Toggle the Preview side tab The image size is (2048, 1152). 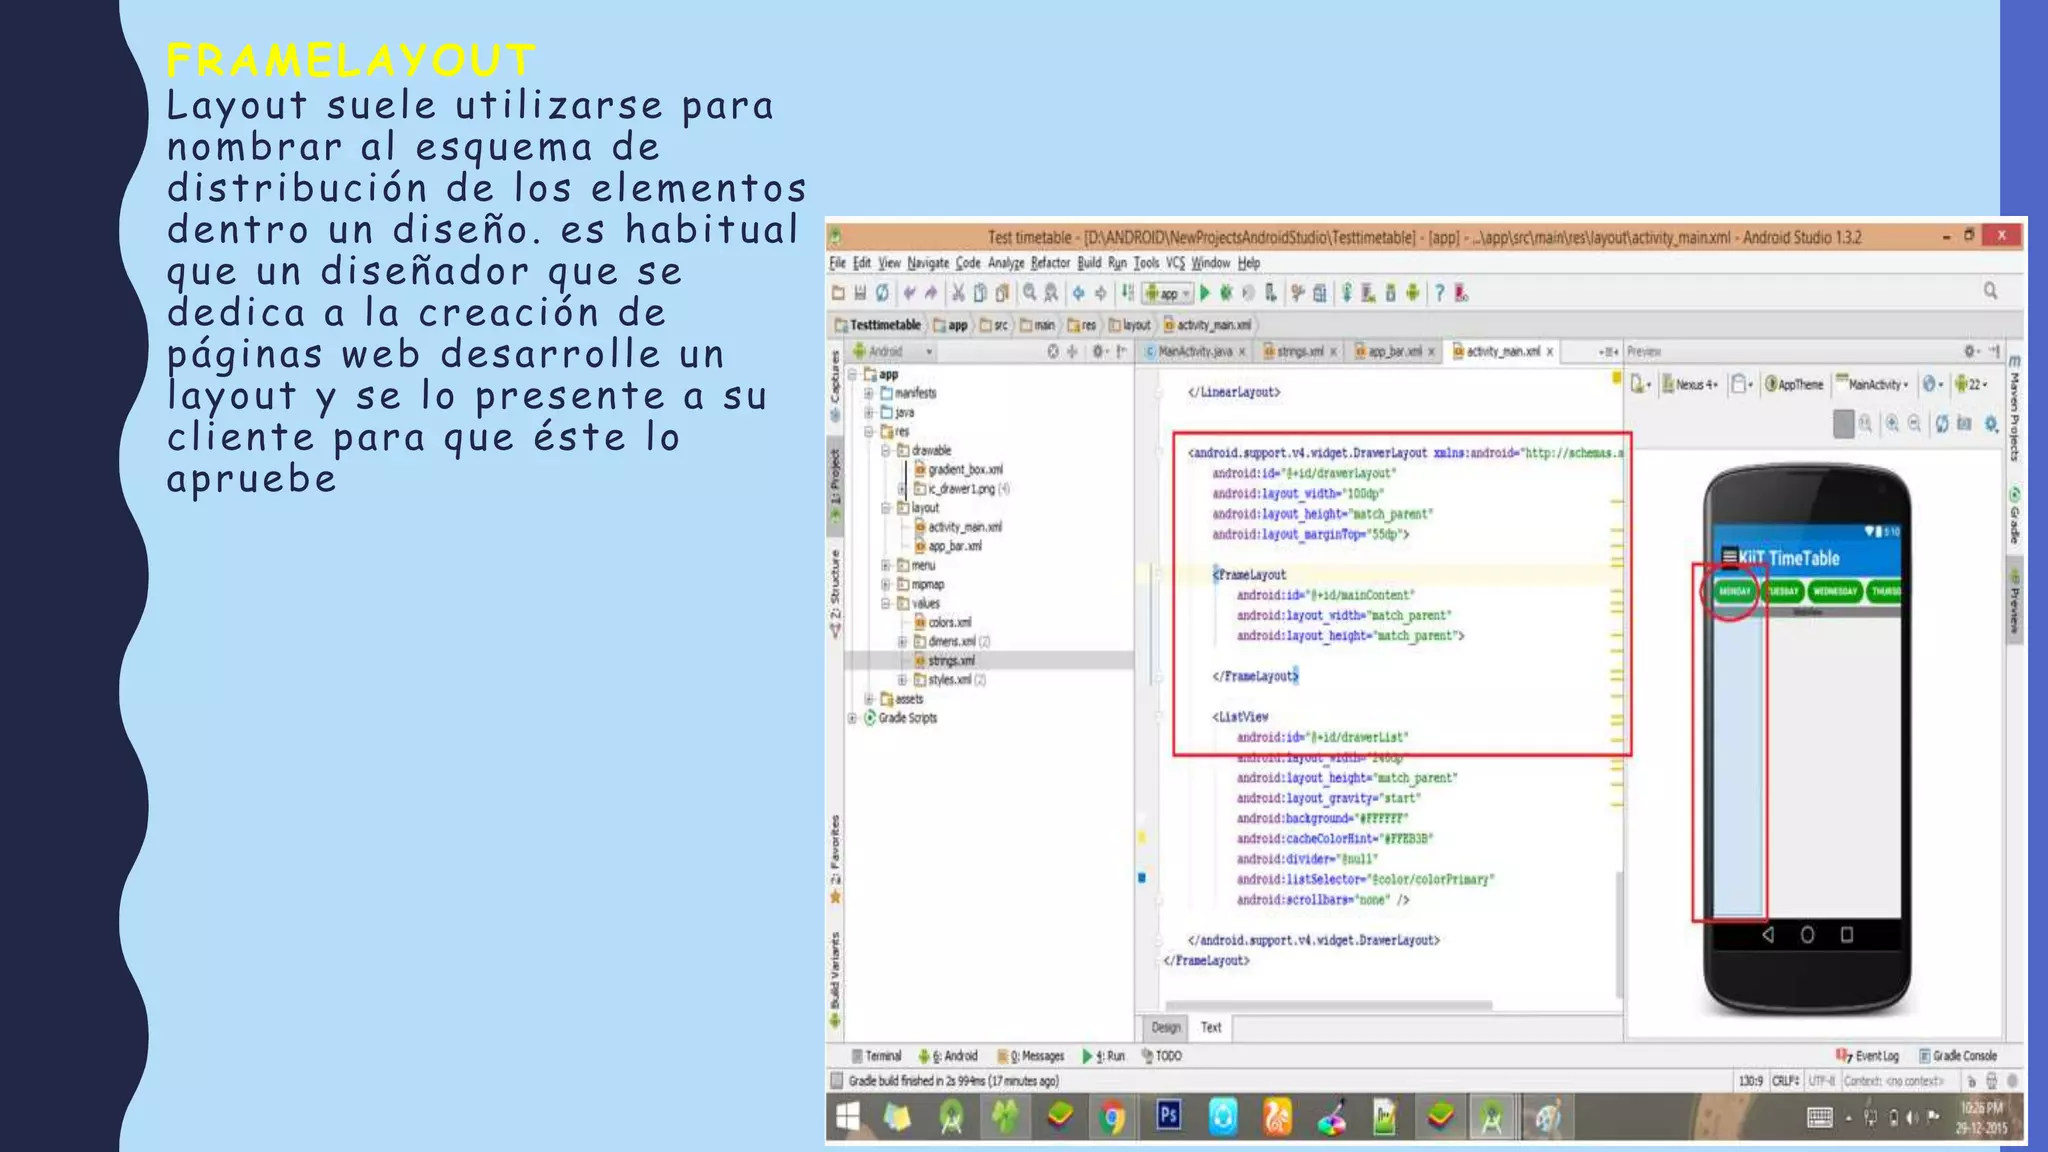point(2014,602)
